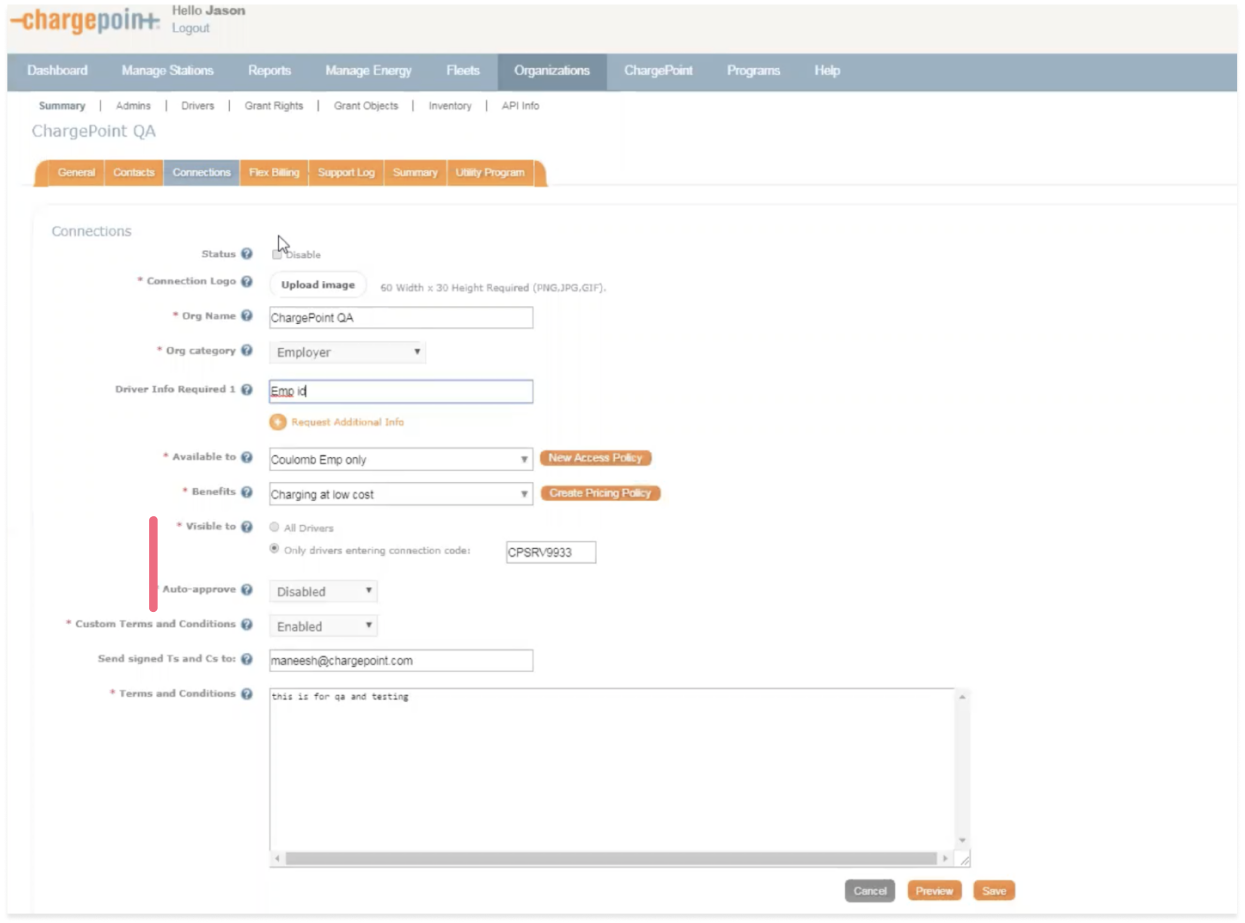Click the Driver Info Required 1 field
This screenshot has width=1245, height=923.
[401, 392]
